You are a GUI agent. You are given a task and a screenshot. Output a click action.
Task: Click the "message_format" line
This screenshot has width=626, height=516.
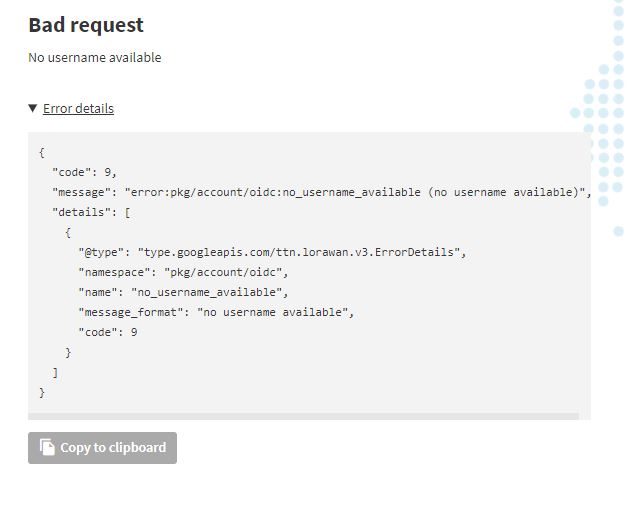point(216,312)
